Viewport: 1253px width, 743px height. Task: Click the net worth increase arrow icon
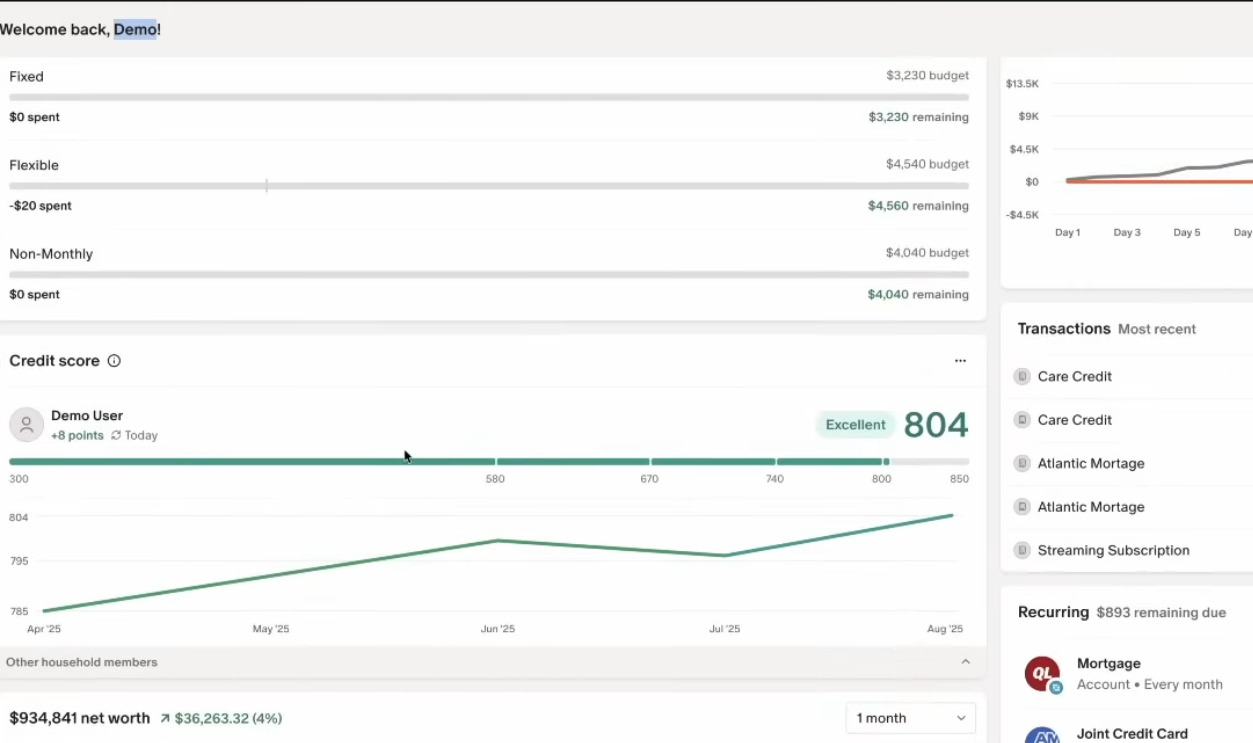click(165, 719)
